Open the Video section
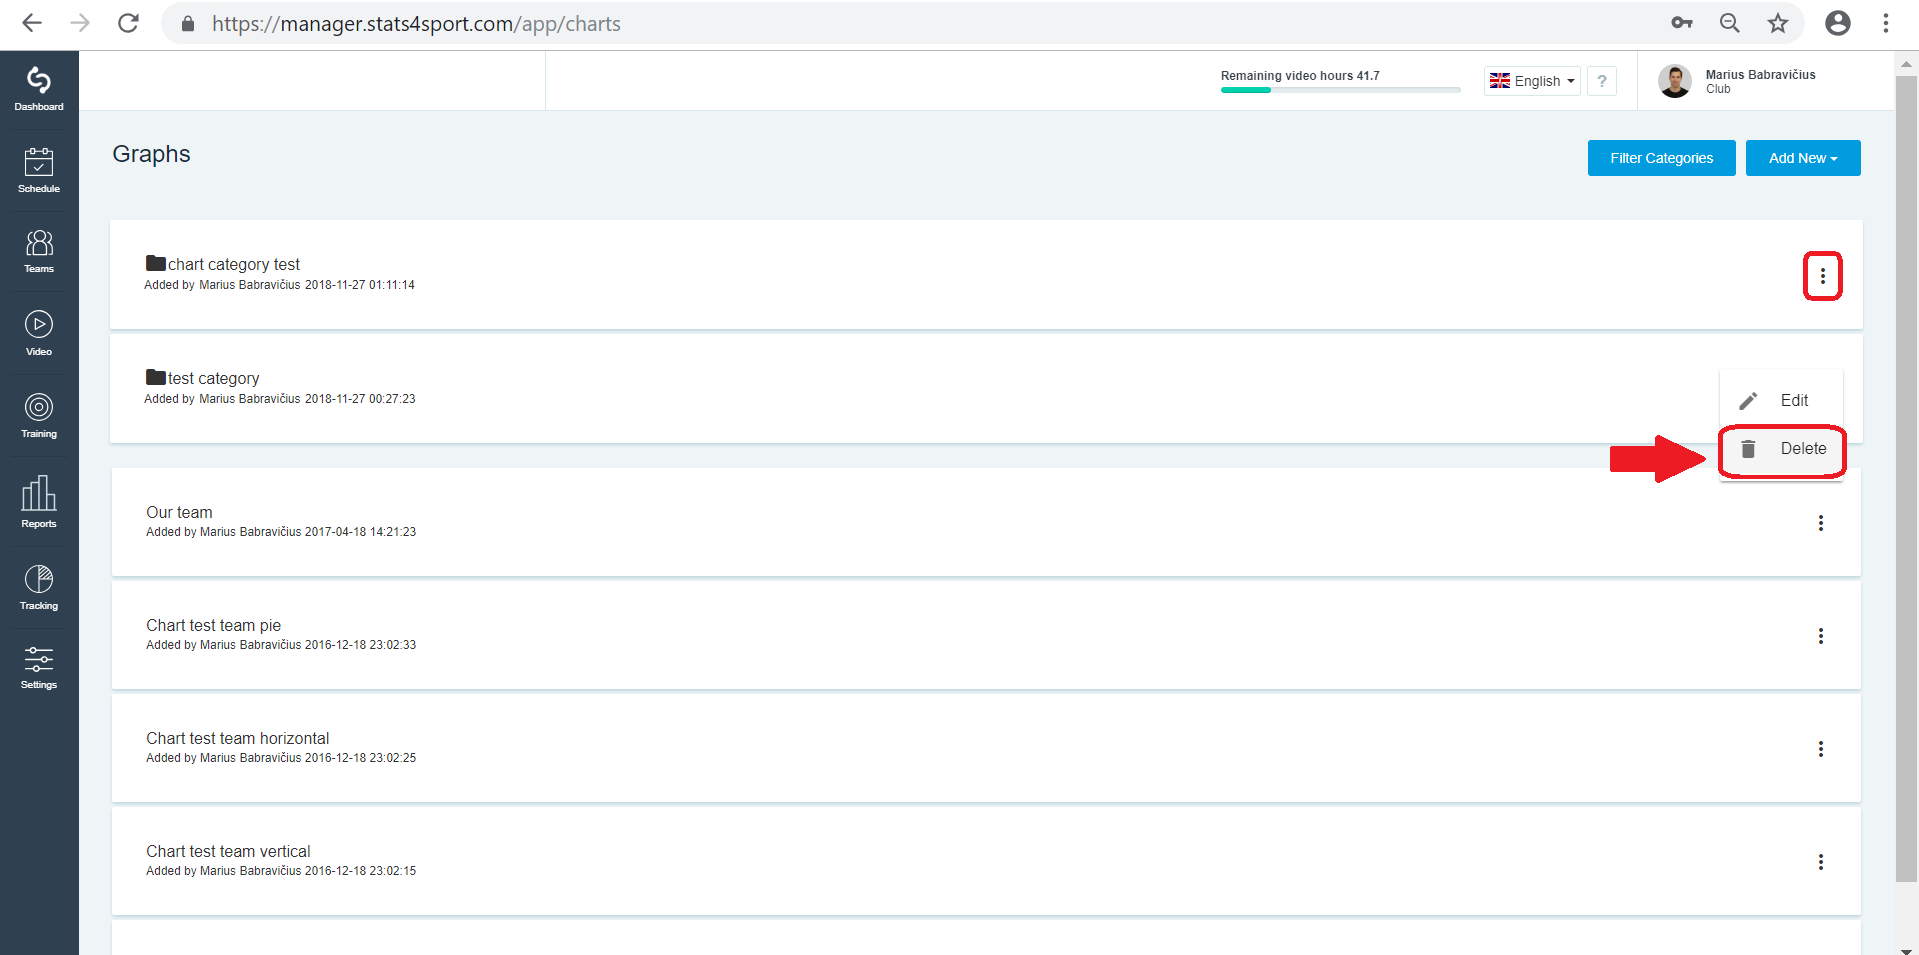Viewport: 1919px width, 955px height. (39, 334)
